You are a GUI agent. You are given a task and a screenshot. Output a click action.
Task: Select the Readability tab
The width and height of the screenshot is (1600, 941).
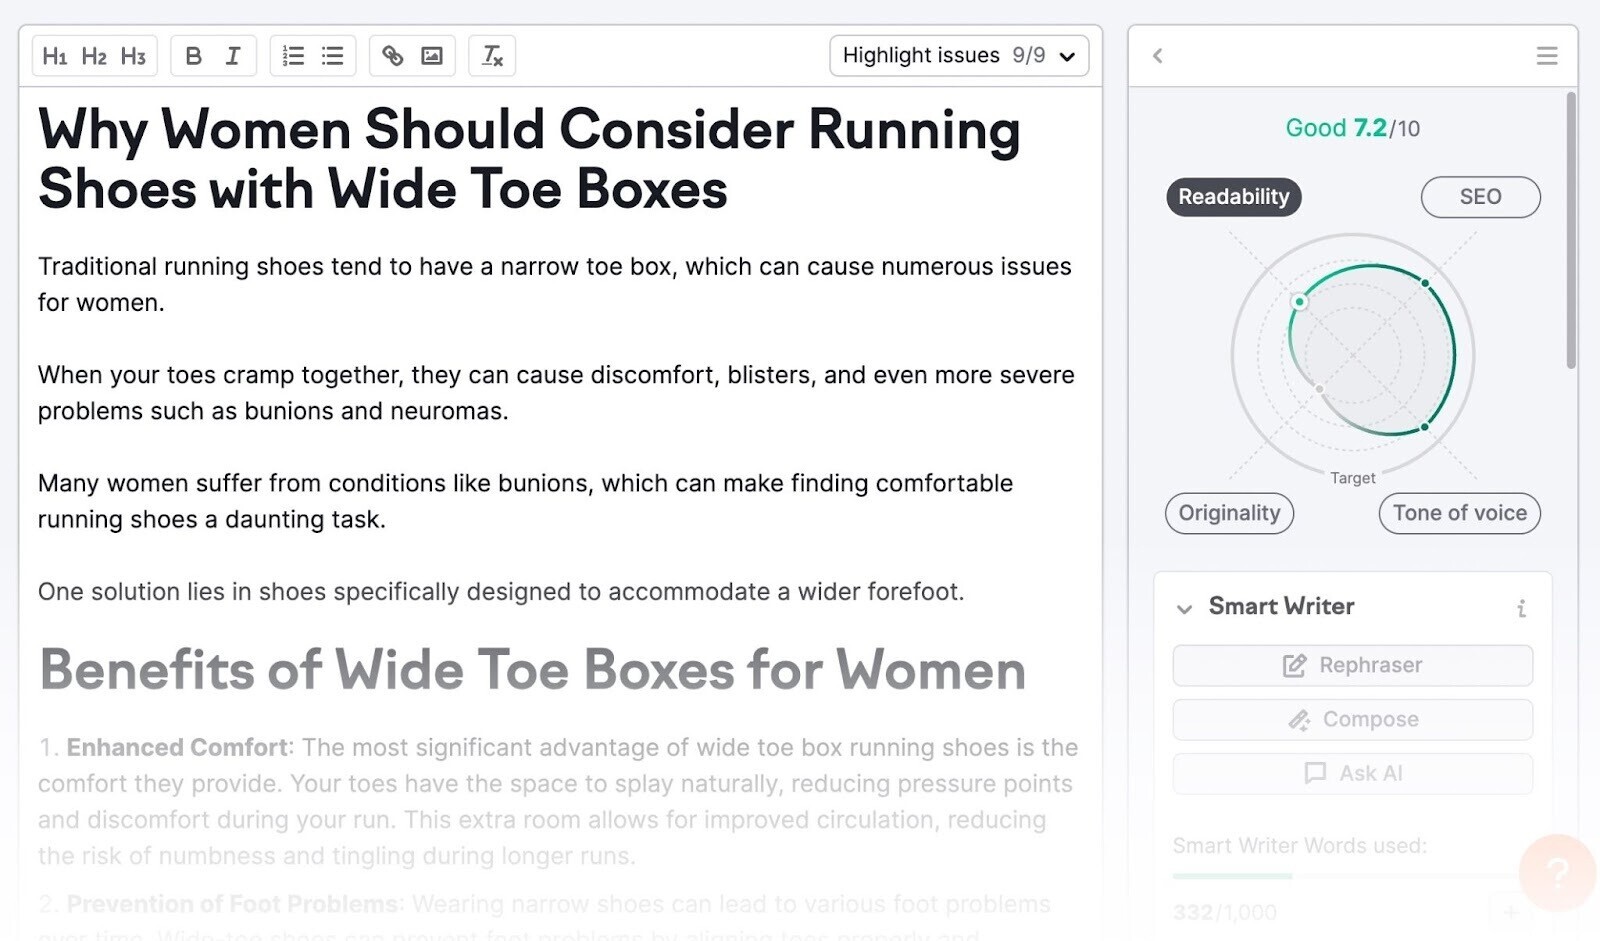tap(1233, 197)
